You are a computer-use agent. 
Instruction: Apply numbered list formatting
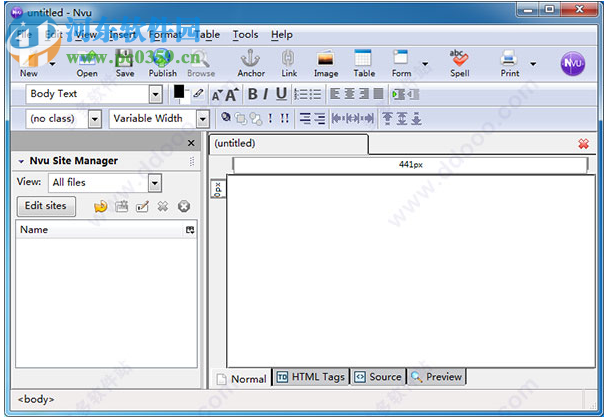point(300,94)
